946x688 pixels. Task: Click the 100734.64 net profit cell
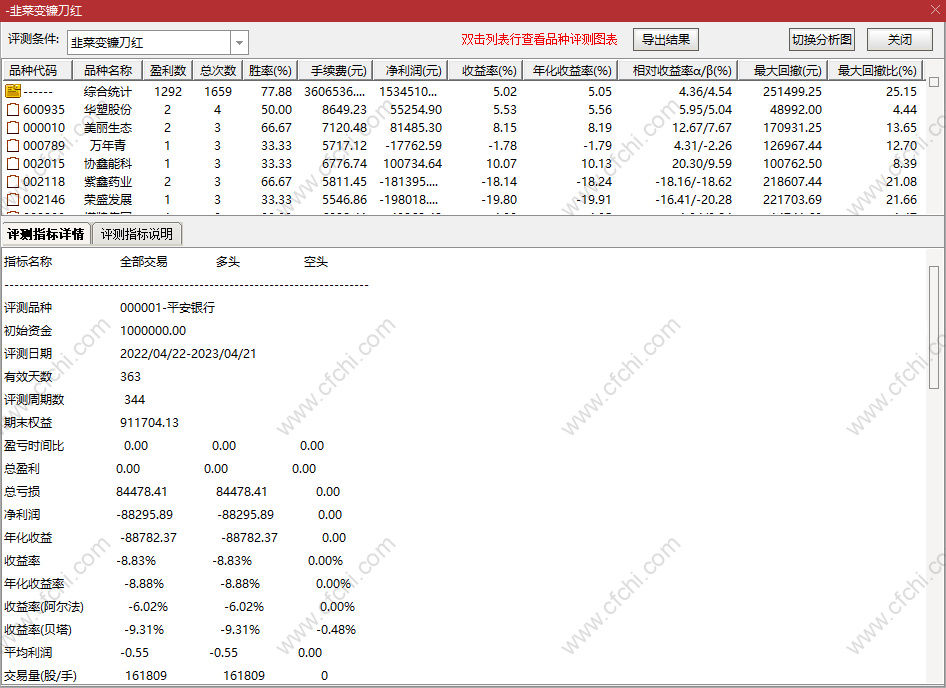[412, 164]
